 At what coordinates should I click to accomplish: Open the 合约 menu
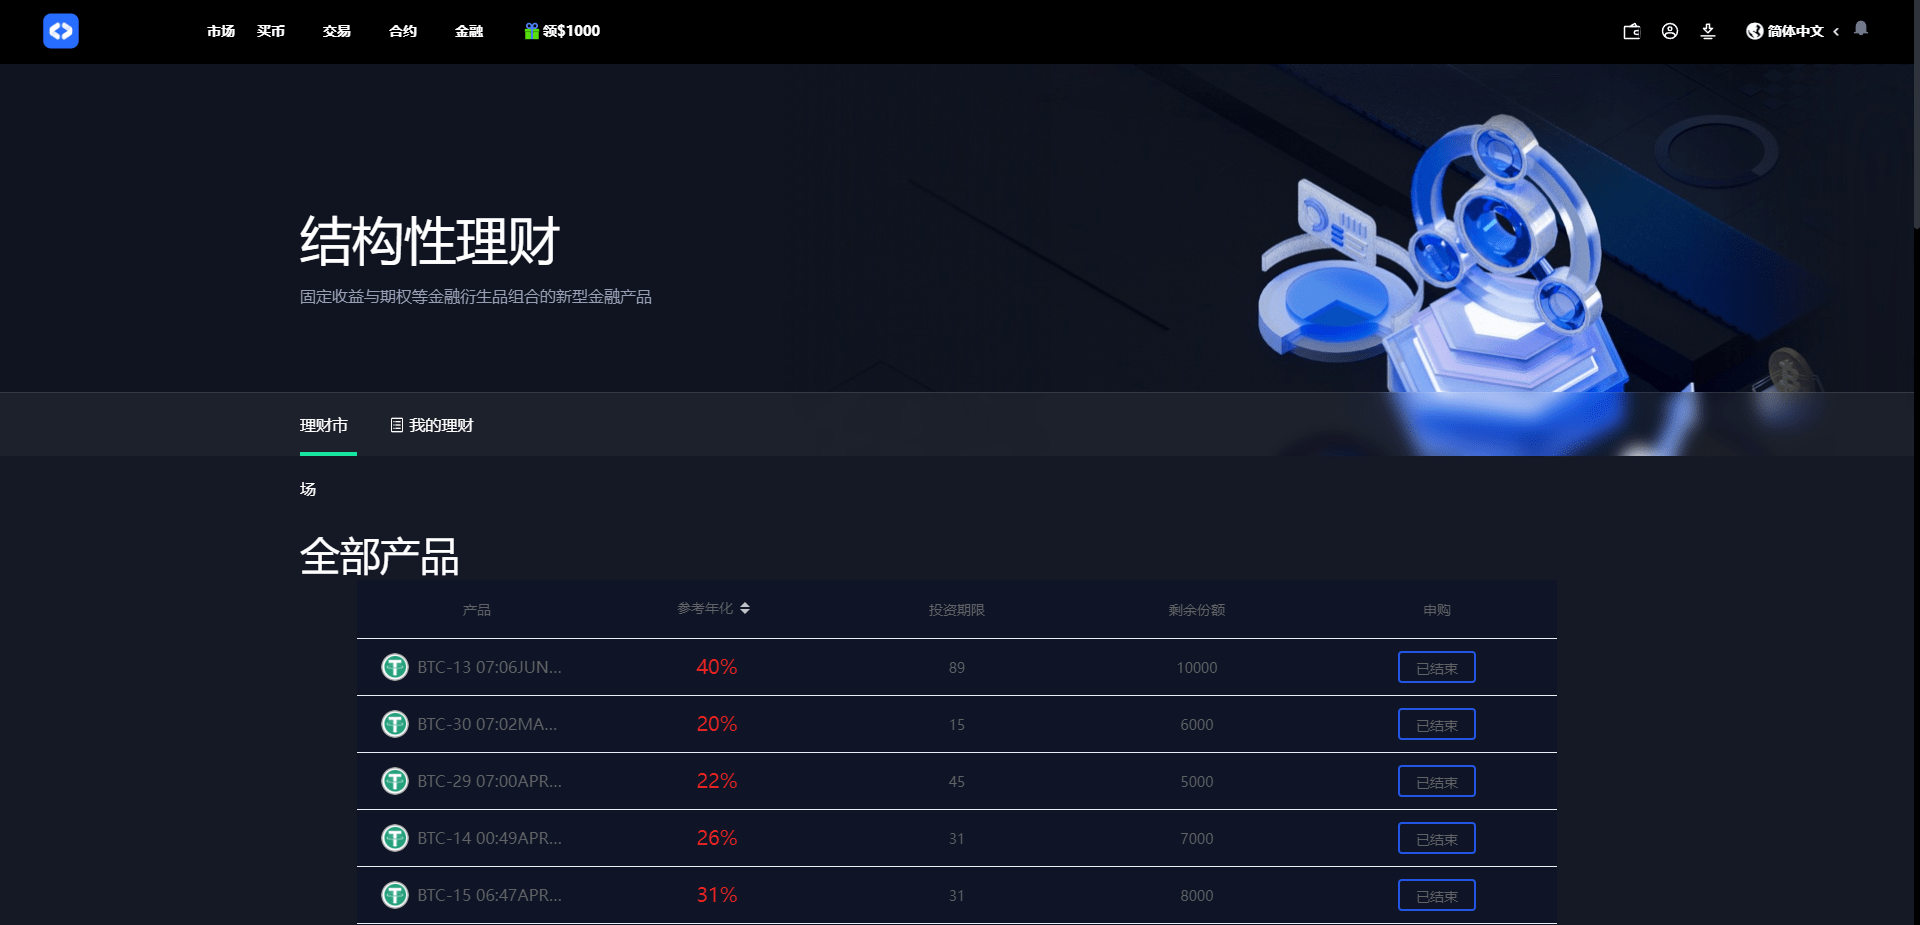point(403,31)
